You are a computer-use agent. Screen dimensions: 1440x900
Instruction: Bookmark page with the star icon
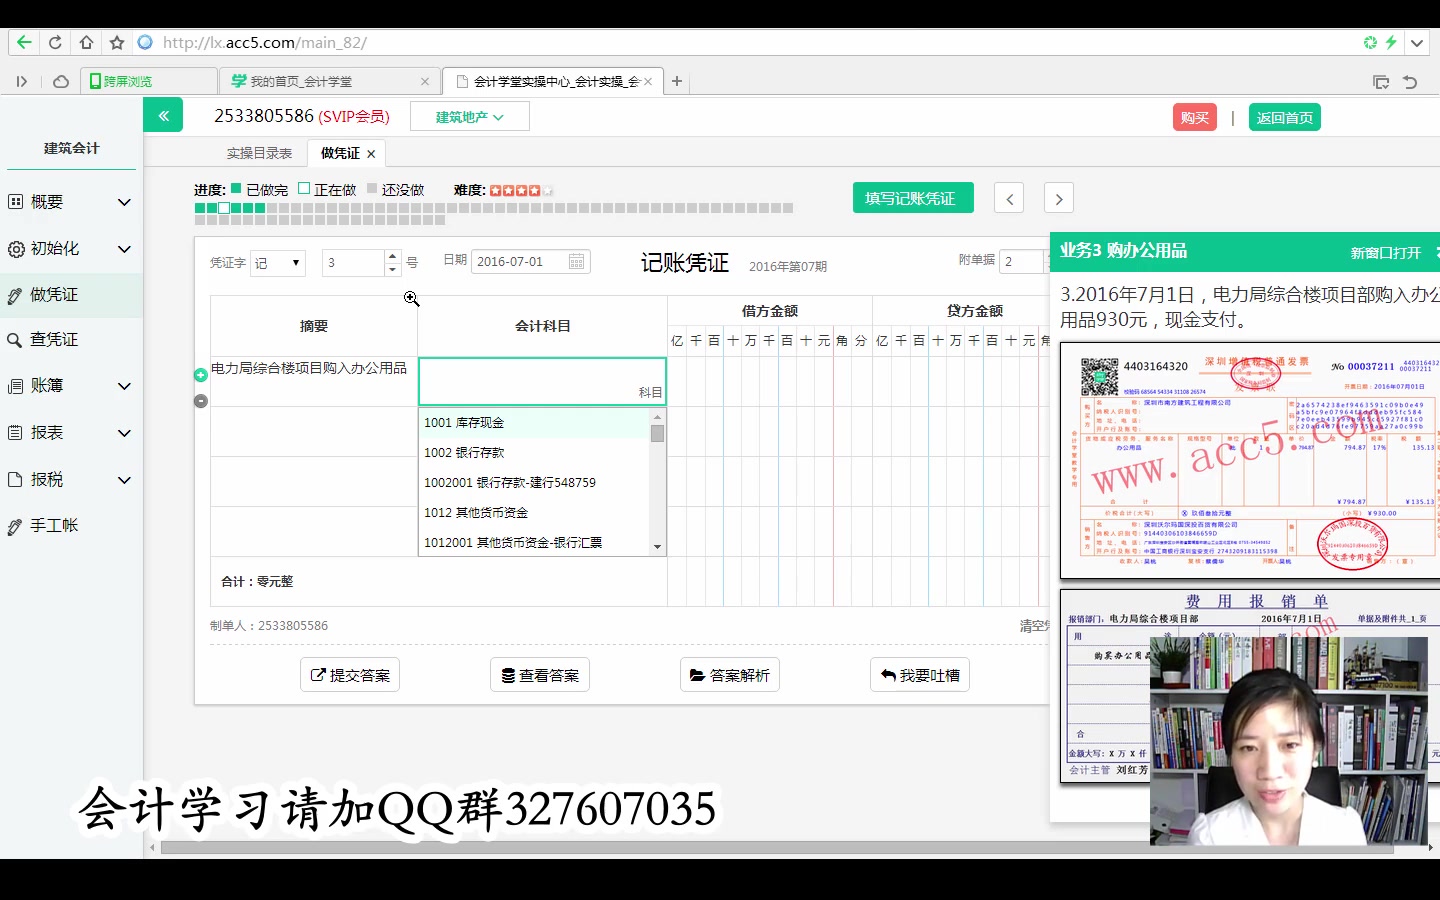pos(117,42)
